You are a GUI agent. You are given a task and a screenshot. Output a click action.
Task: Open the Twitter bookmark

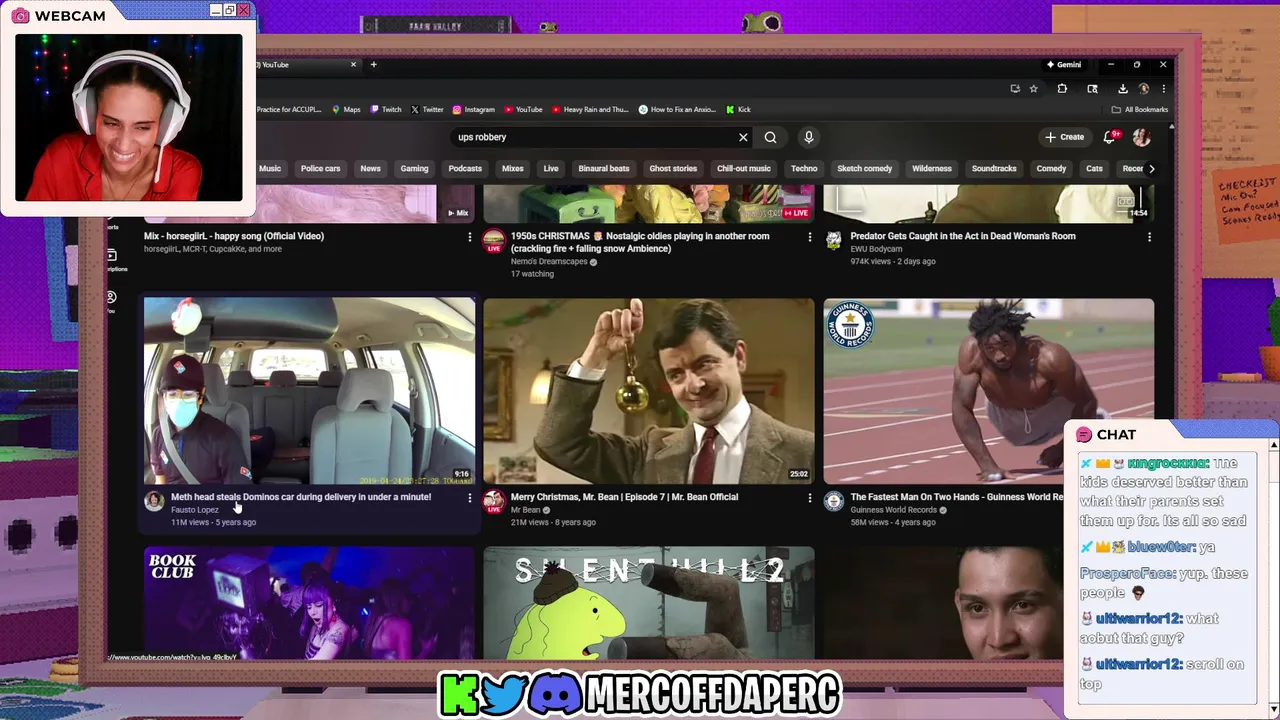click(427, 110)
